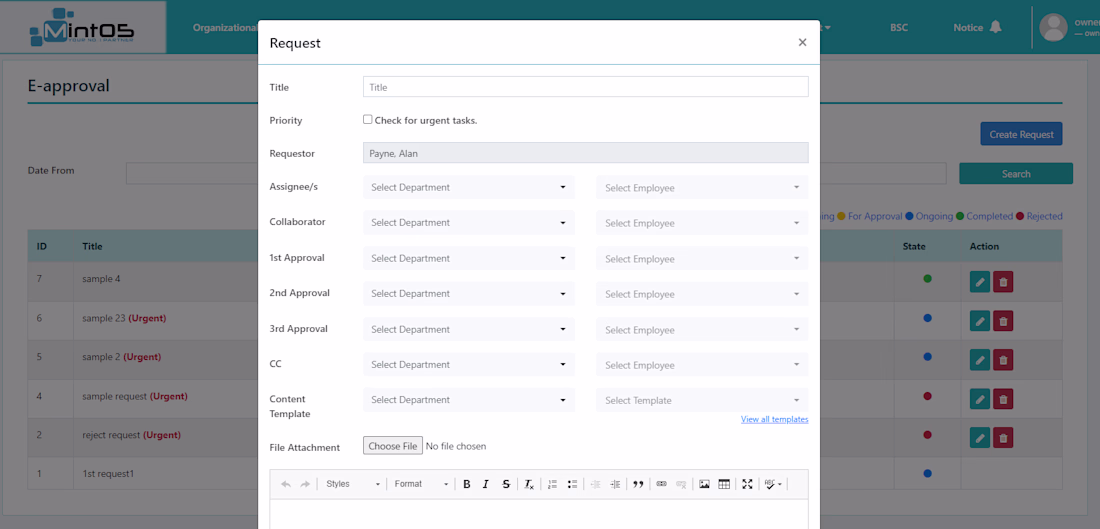The height and width of the screenshot is (529, 1100).
Task: Open the Format dropdown in editor
Action: click(421, 484)
